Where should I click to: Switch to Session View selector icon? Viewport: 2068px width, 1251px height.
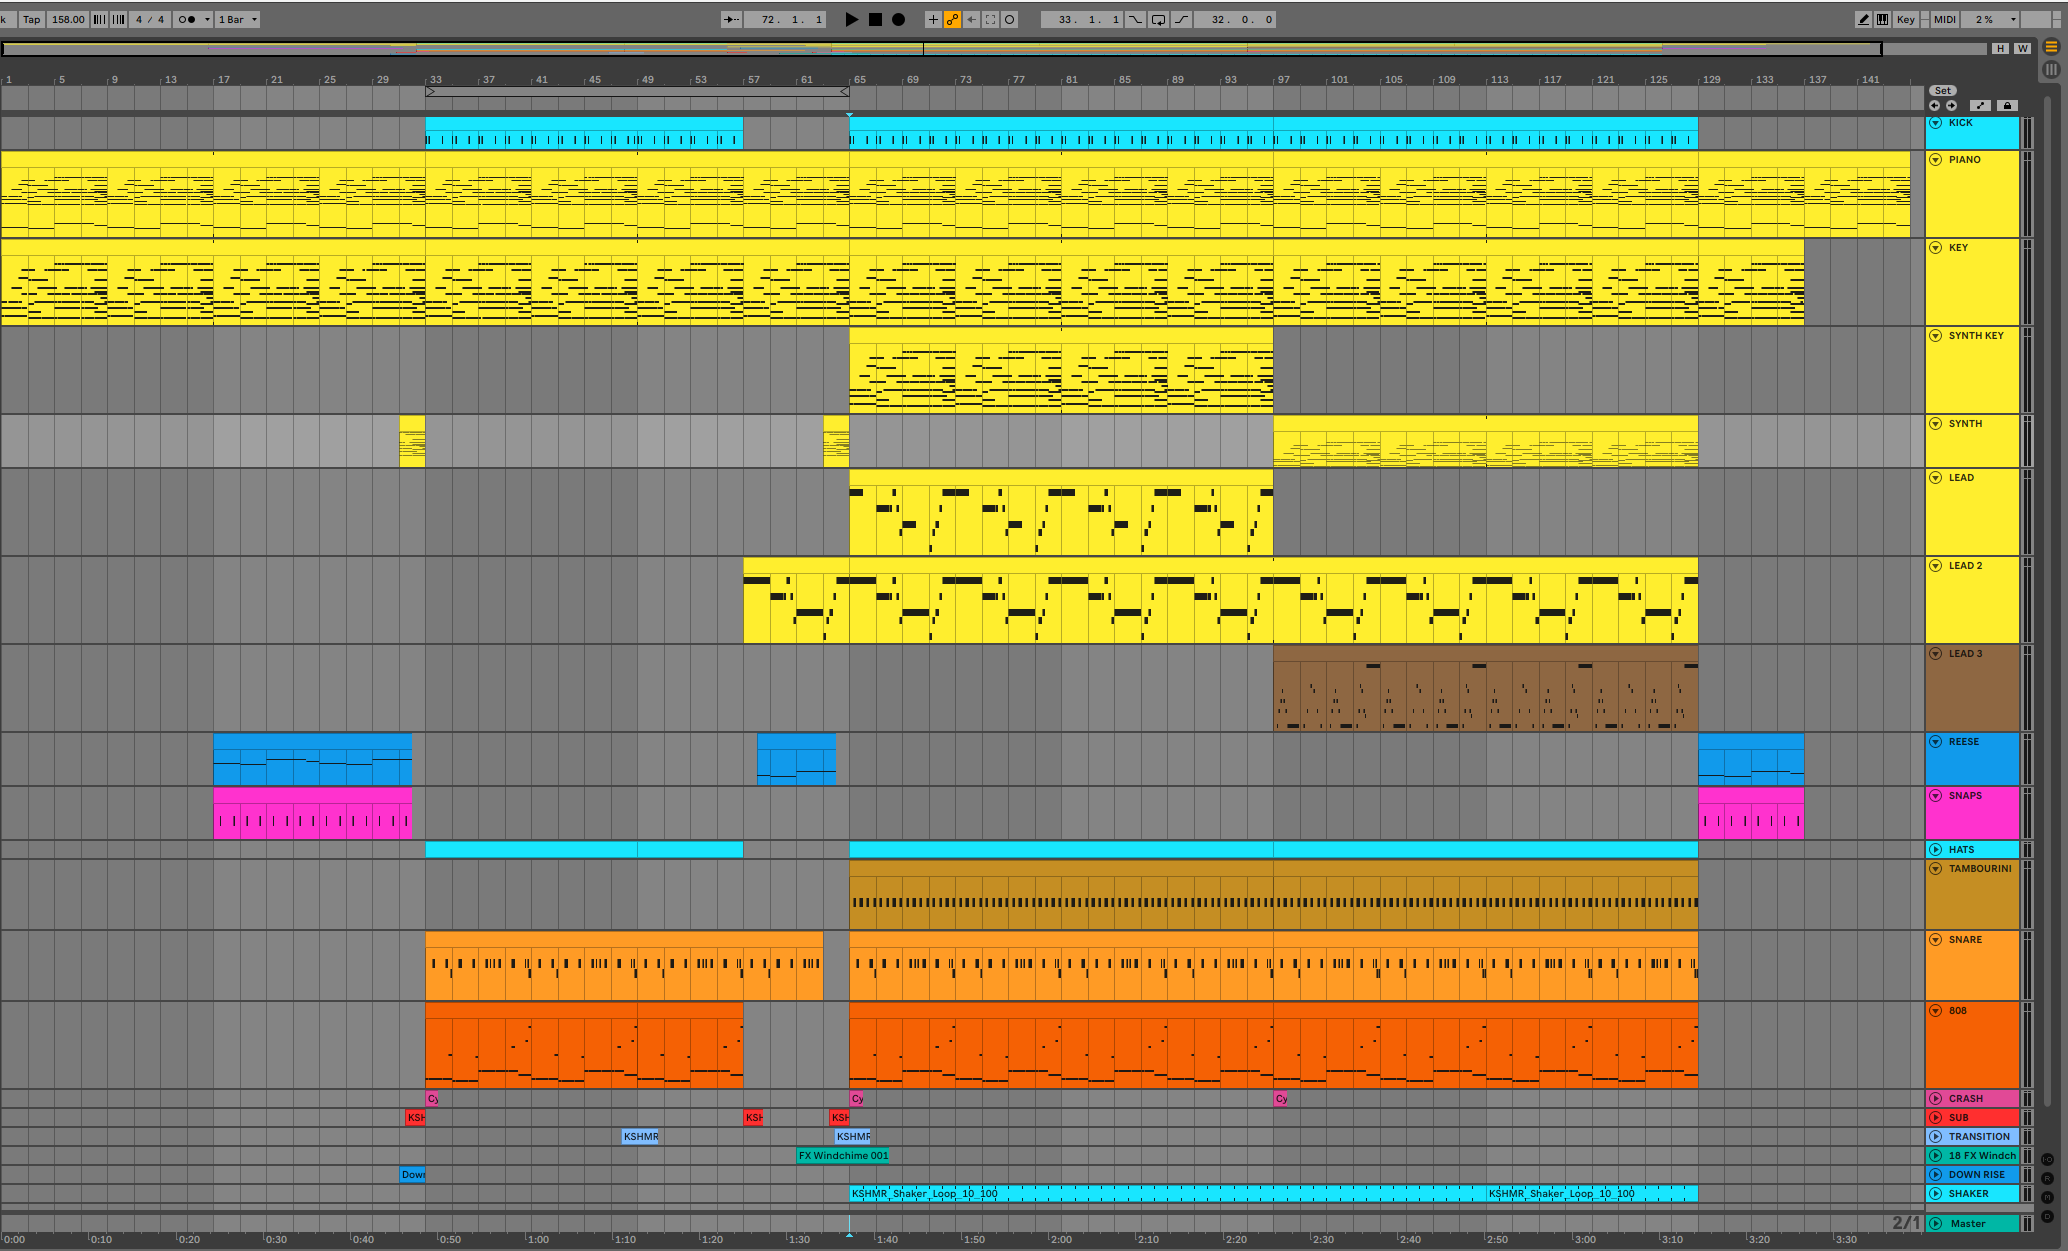coord(2051,69)
